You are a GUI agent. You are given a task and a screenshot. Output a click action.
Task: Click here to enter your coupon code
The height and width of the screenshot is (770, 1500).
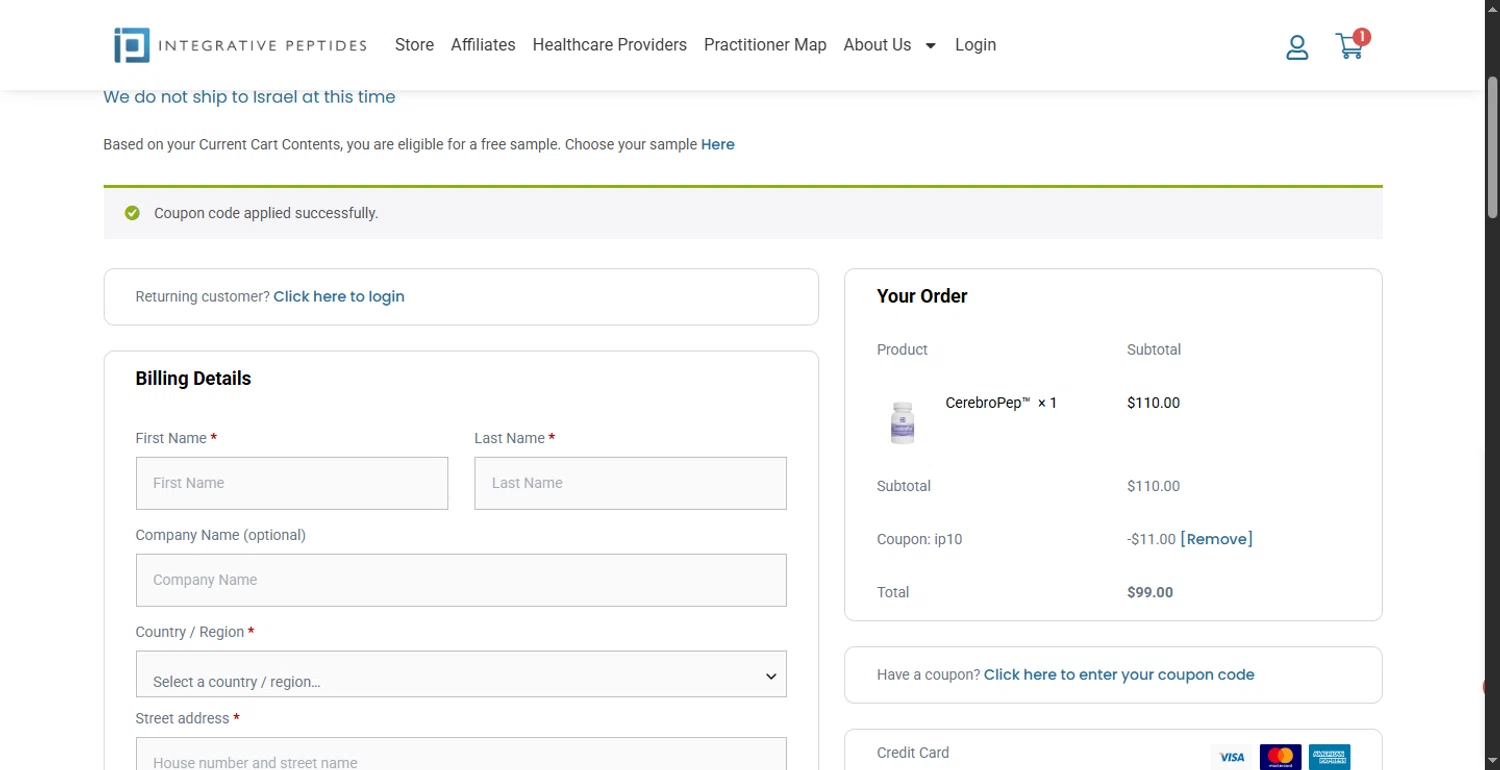click(x=1119, y=675)
